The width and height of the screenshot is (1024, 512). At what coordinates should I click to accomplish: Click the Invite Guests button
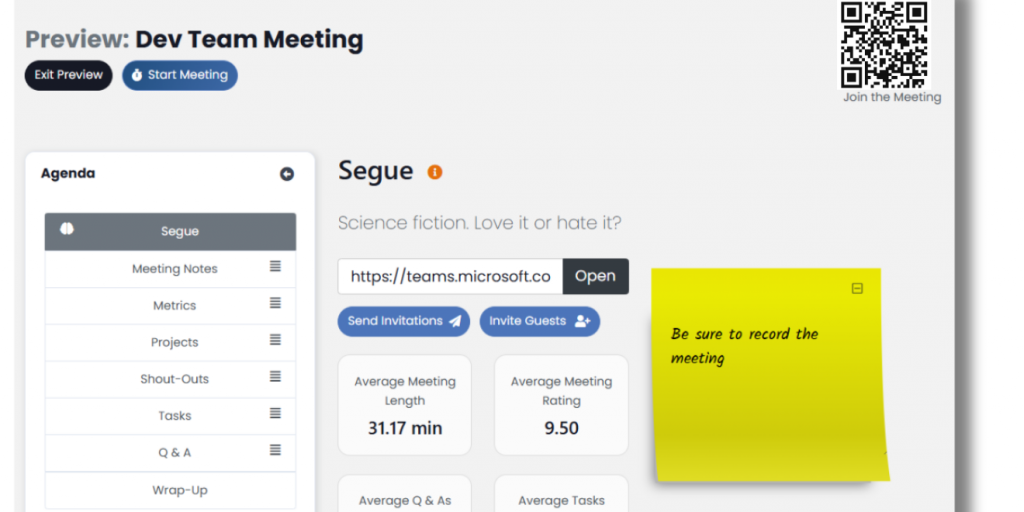pos(540,321)
